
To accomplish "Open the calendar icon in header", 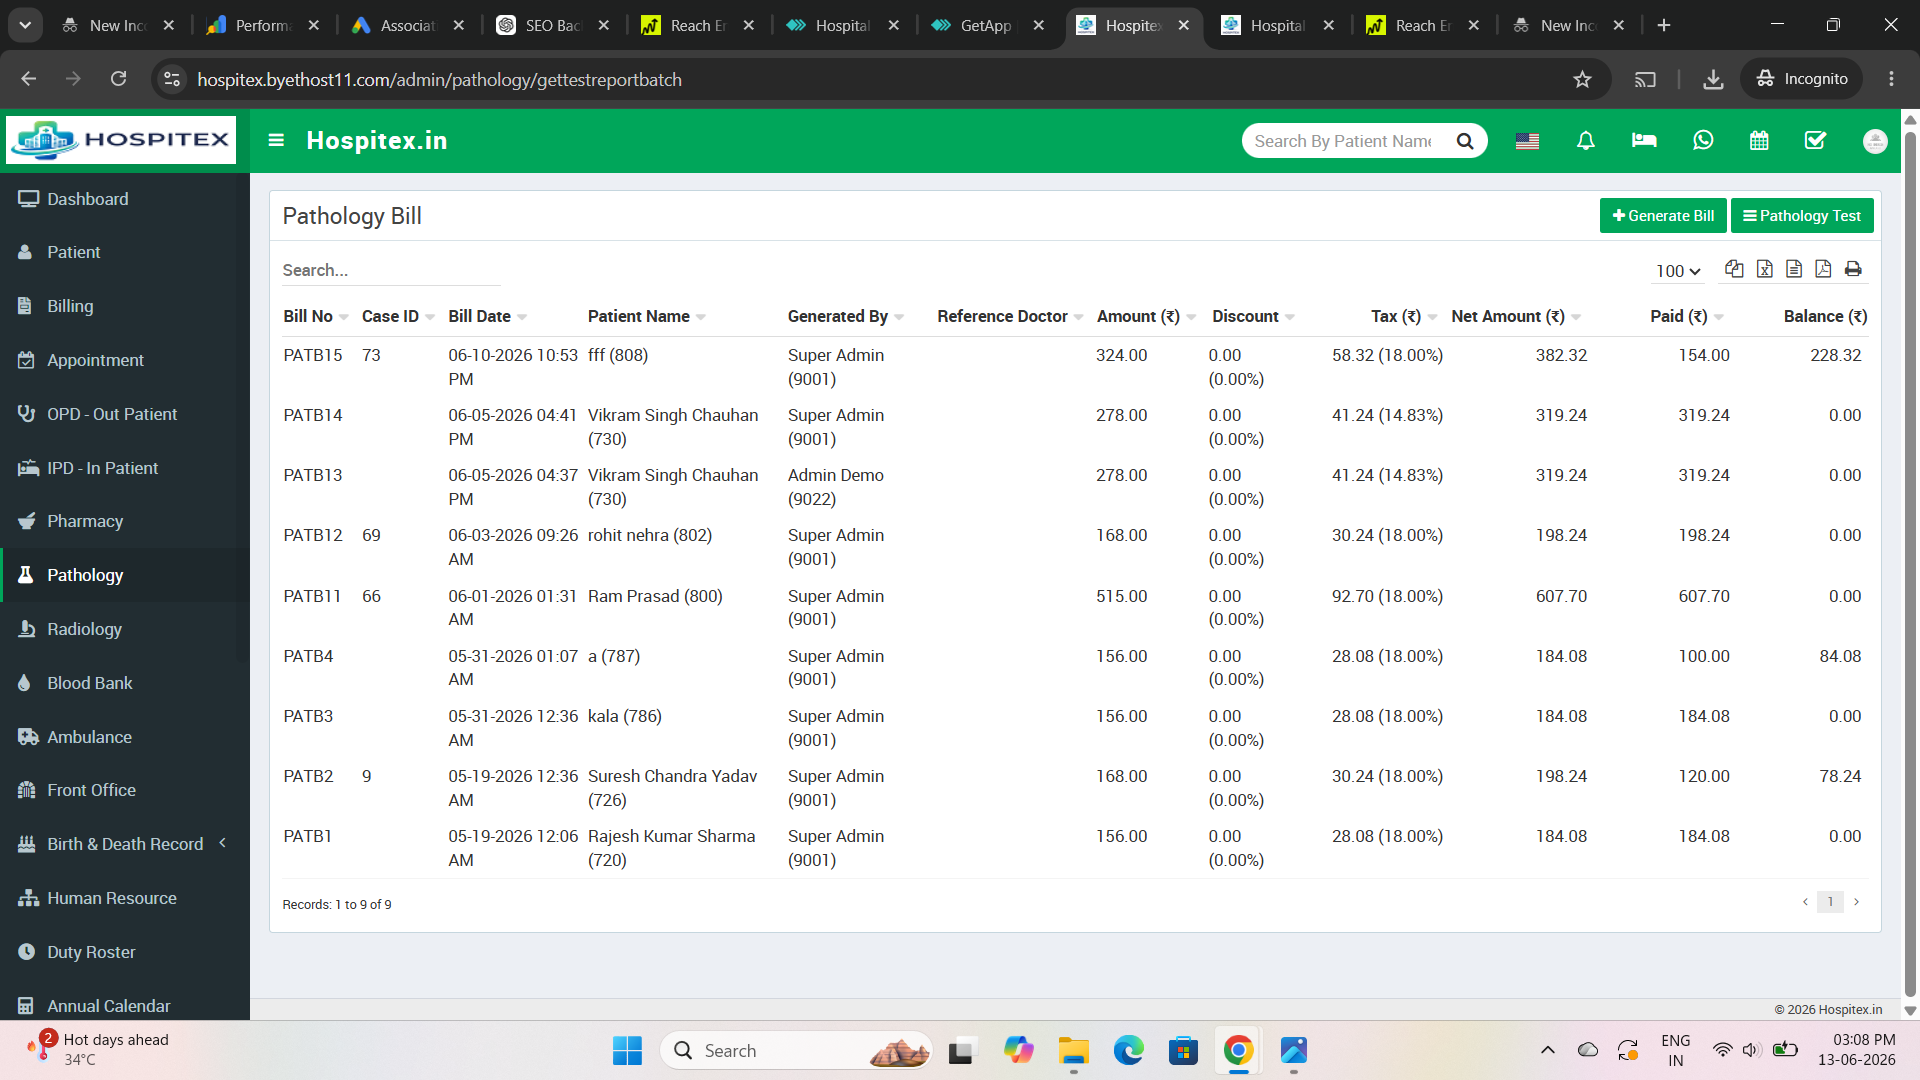I will pos(1759,141).
